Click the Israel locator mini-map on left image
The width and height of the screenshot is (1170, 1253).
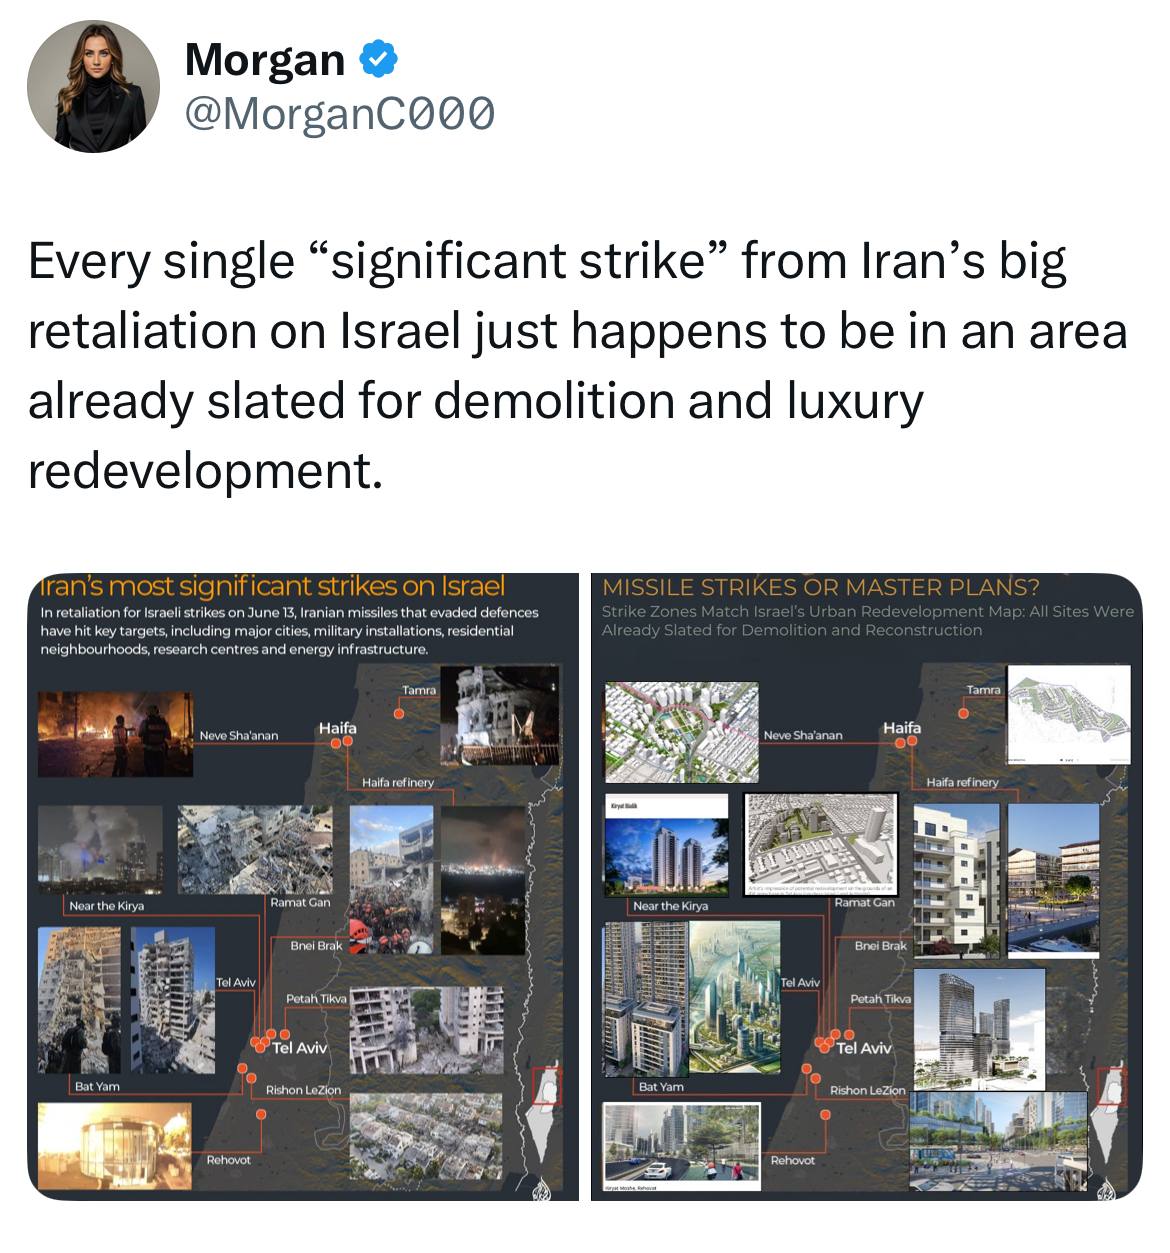pos(545,1118)
